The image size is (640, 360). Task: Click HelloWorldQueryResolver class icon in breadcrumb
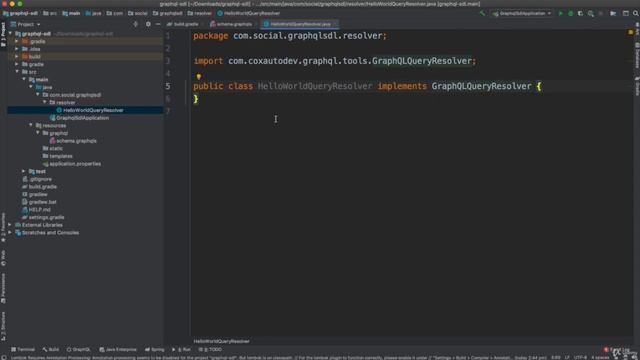tap(220, 13)
